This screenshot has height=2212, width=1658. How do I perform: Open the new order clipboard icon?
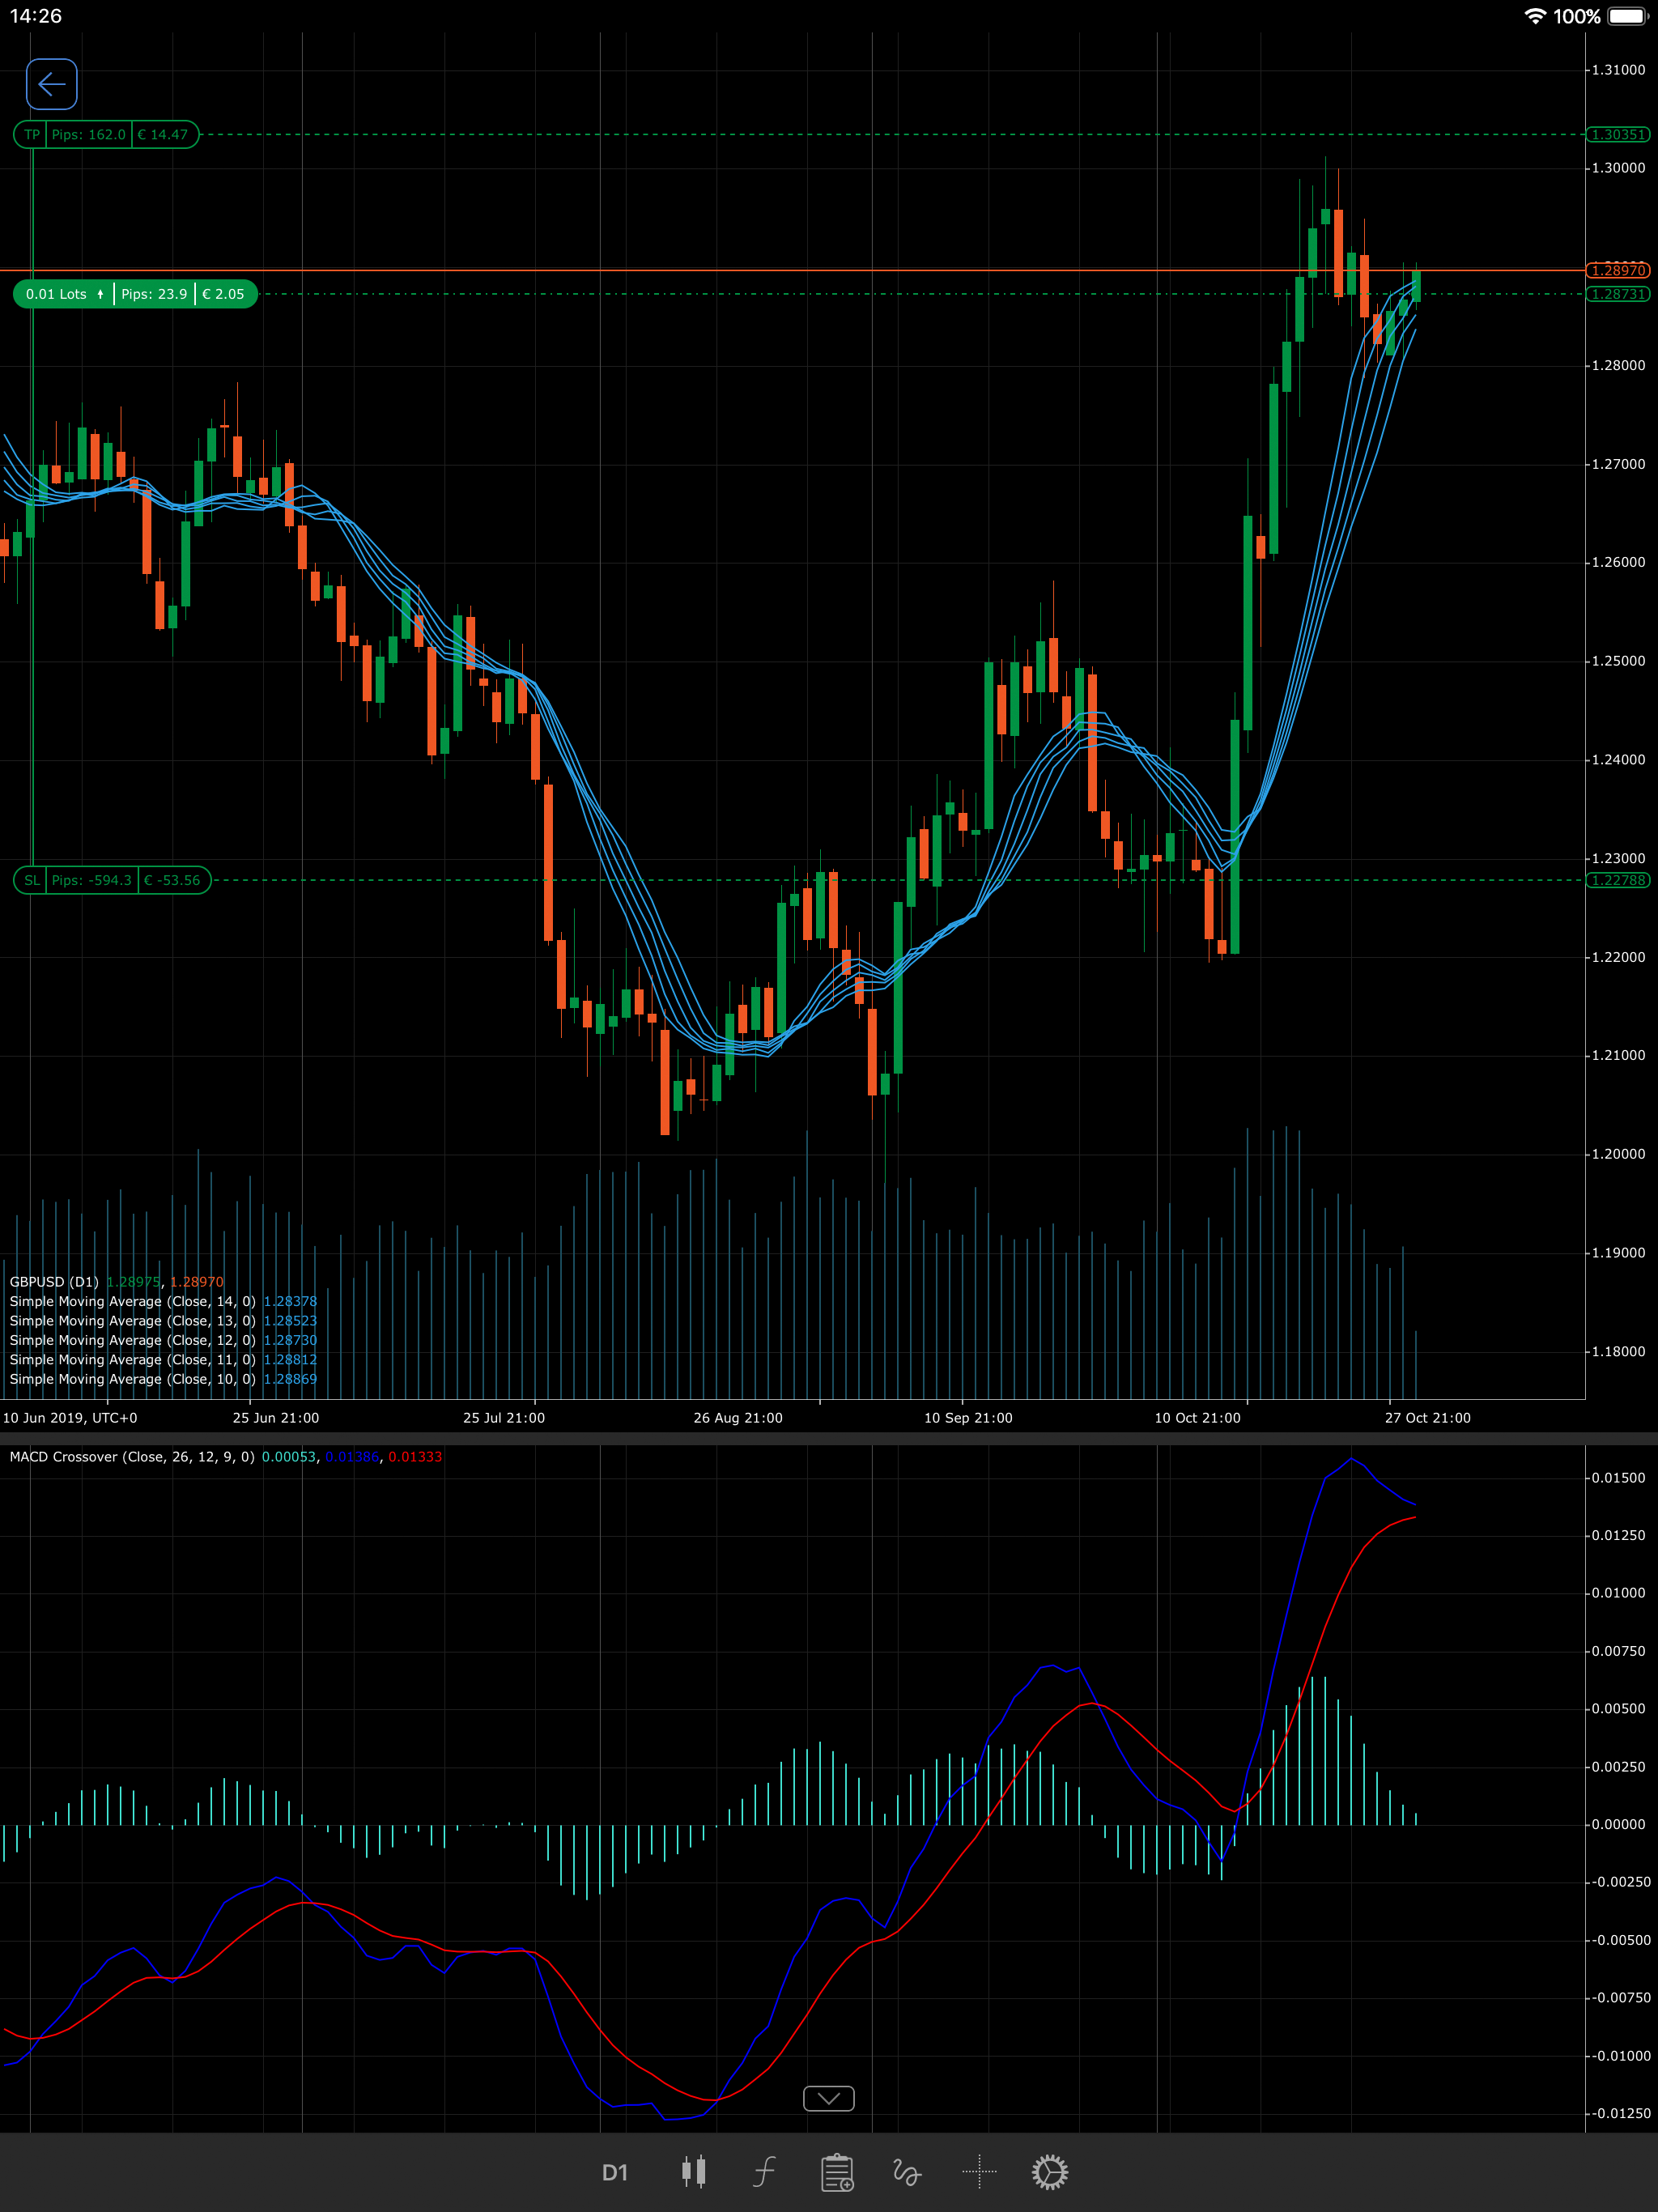coord(837,2172)
